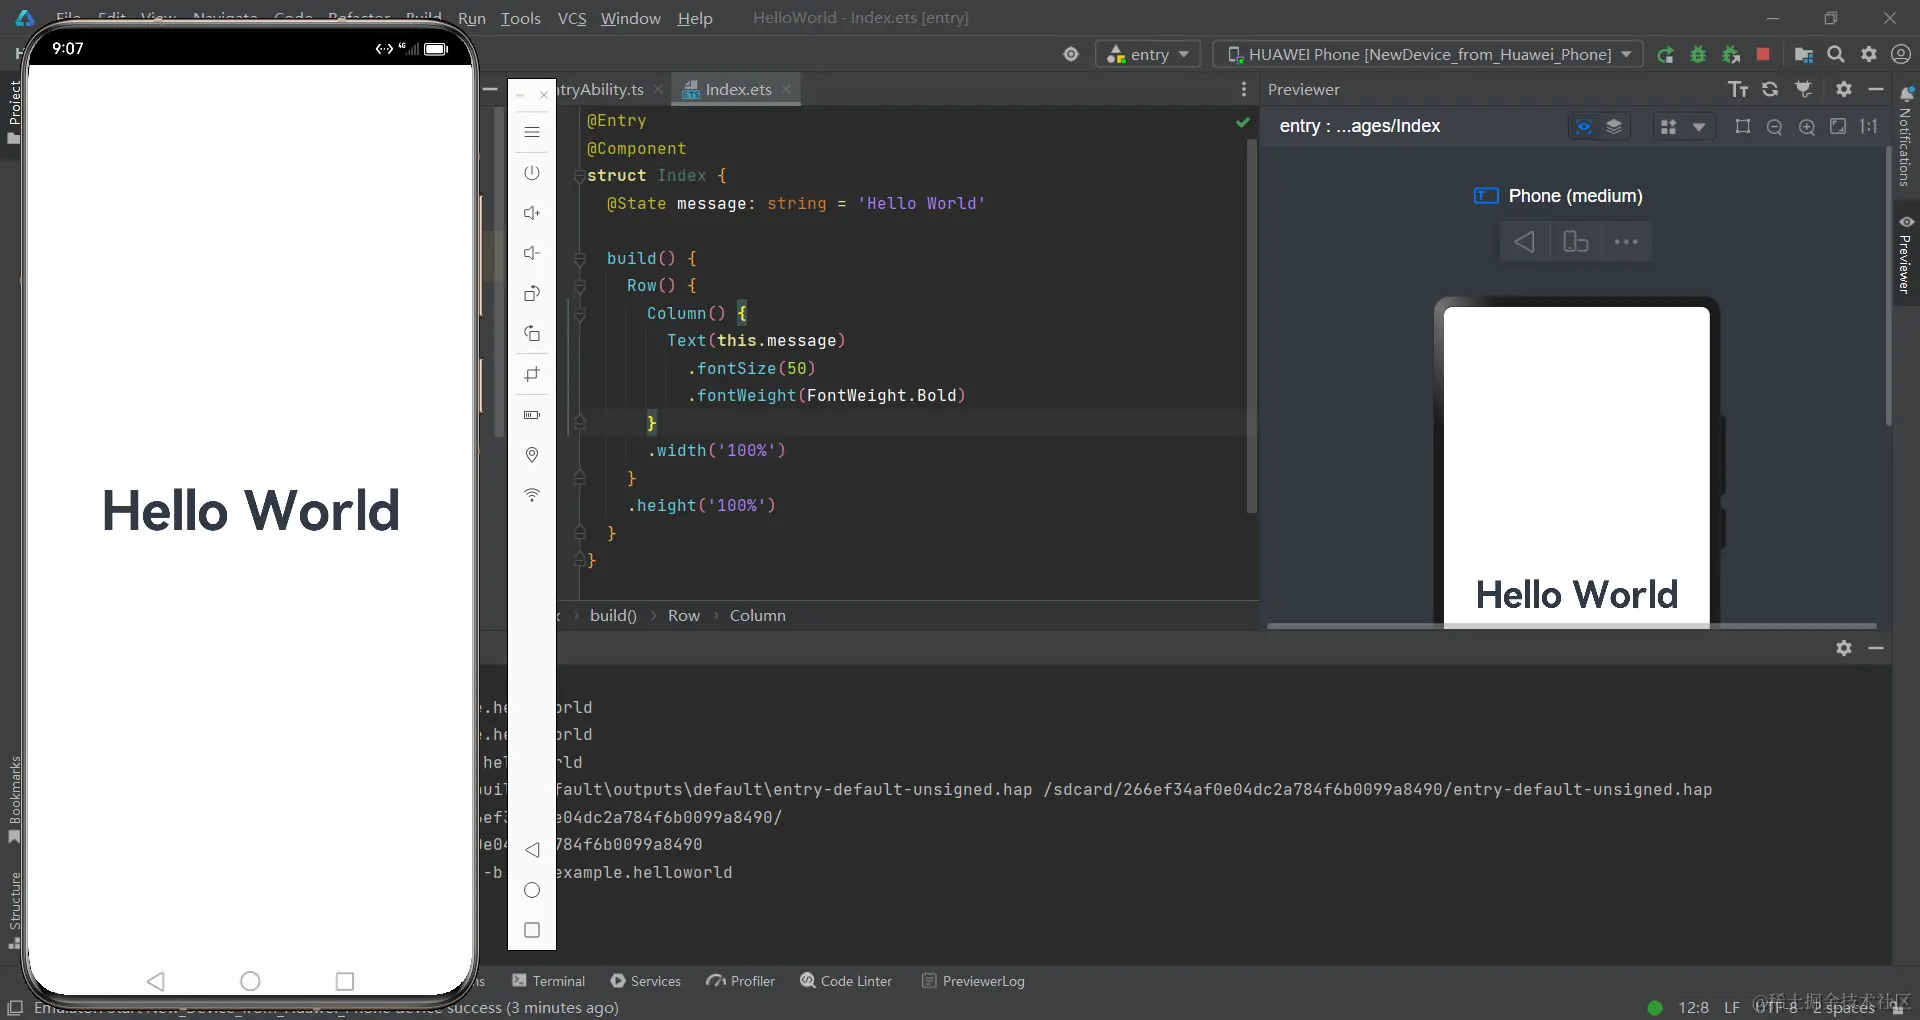Image resolution: width=1920 pixels, height=1020 pixels.
Task: Close the Index.ets tab
Action: click(x=787, y=89)
